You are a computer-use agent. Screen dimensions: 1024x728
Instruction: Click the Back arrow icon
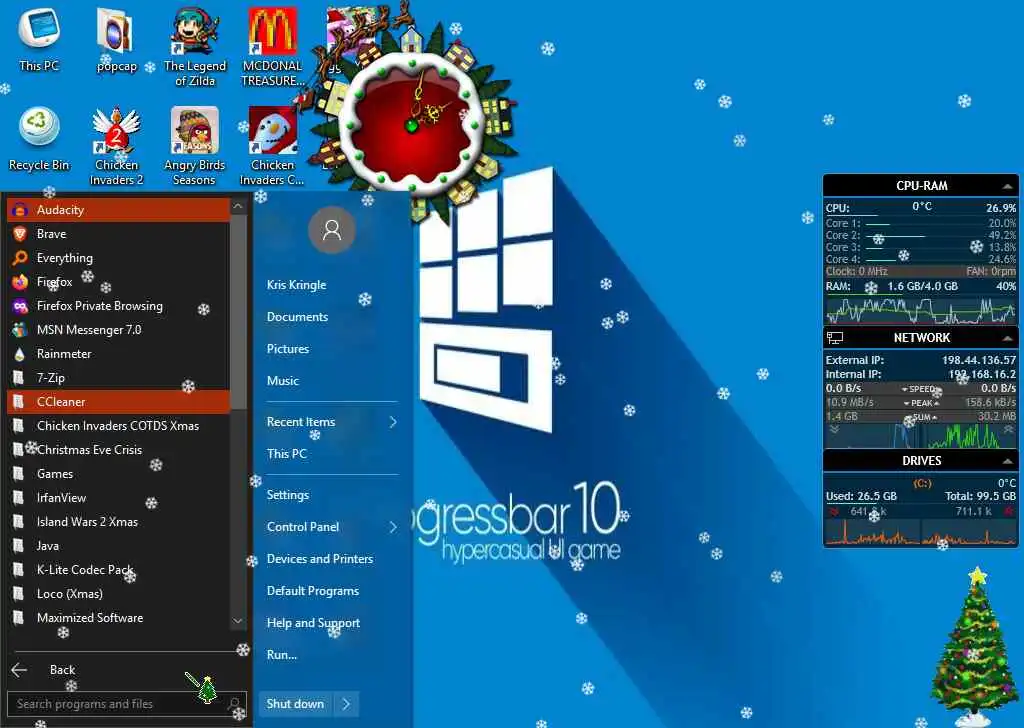point(20,670)
